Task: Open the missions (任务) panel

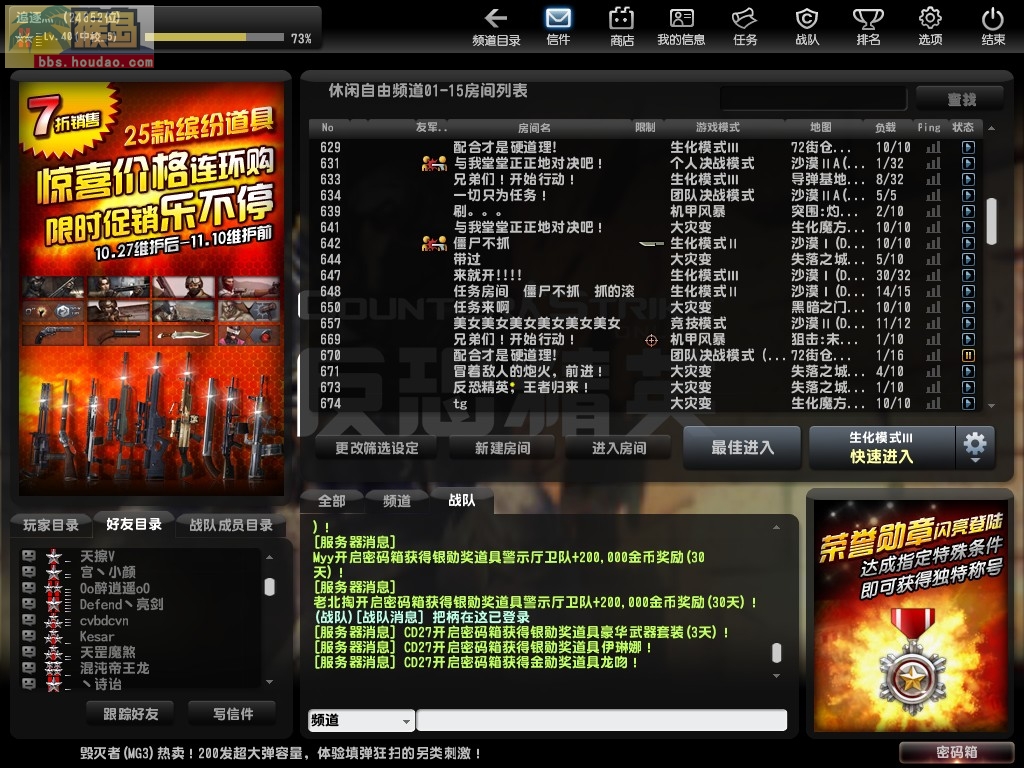Action: [x=744, y=27]
